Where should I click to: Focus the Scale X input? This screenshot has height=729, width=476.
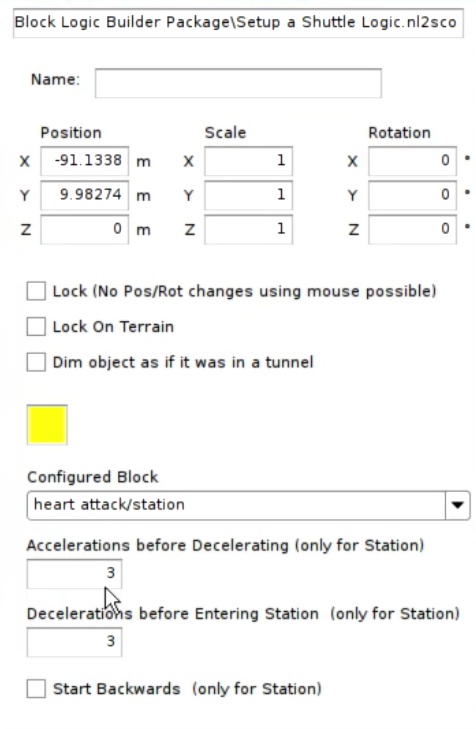(x=248, y=161)
